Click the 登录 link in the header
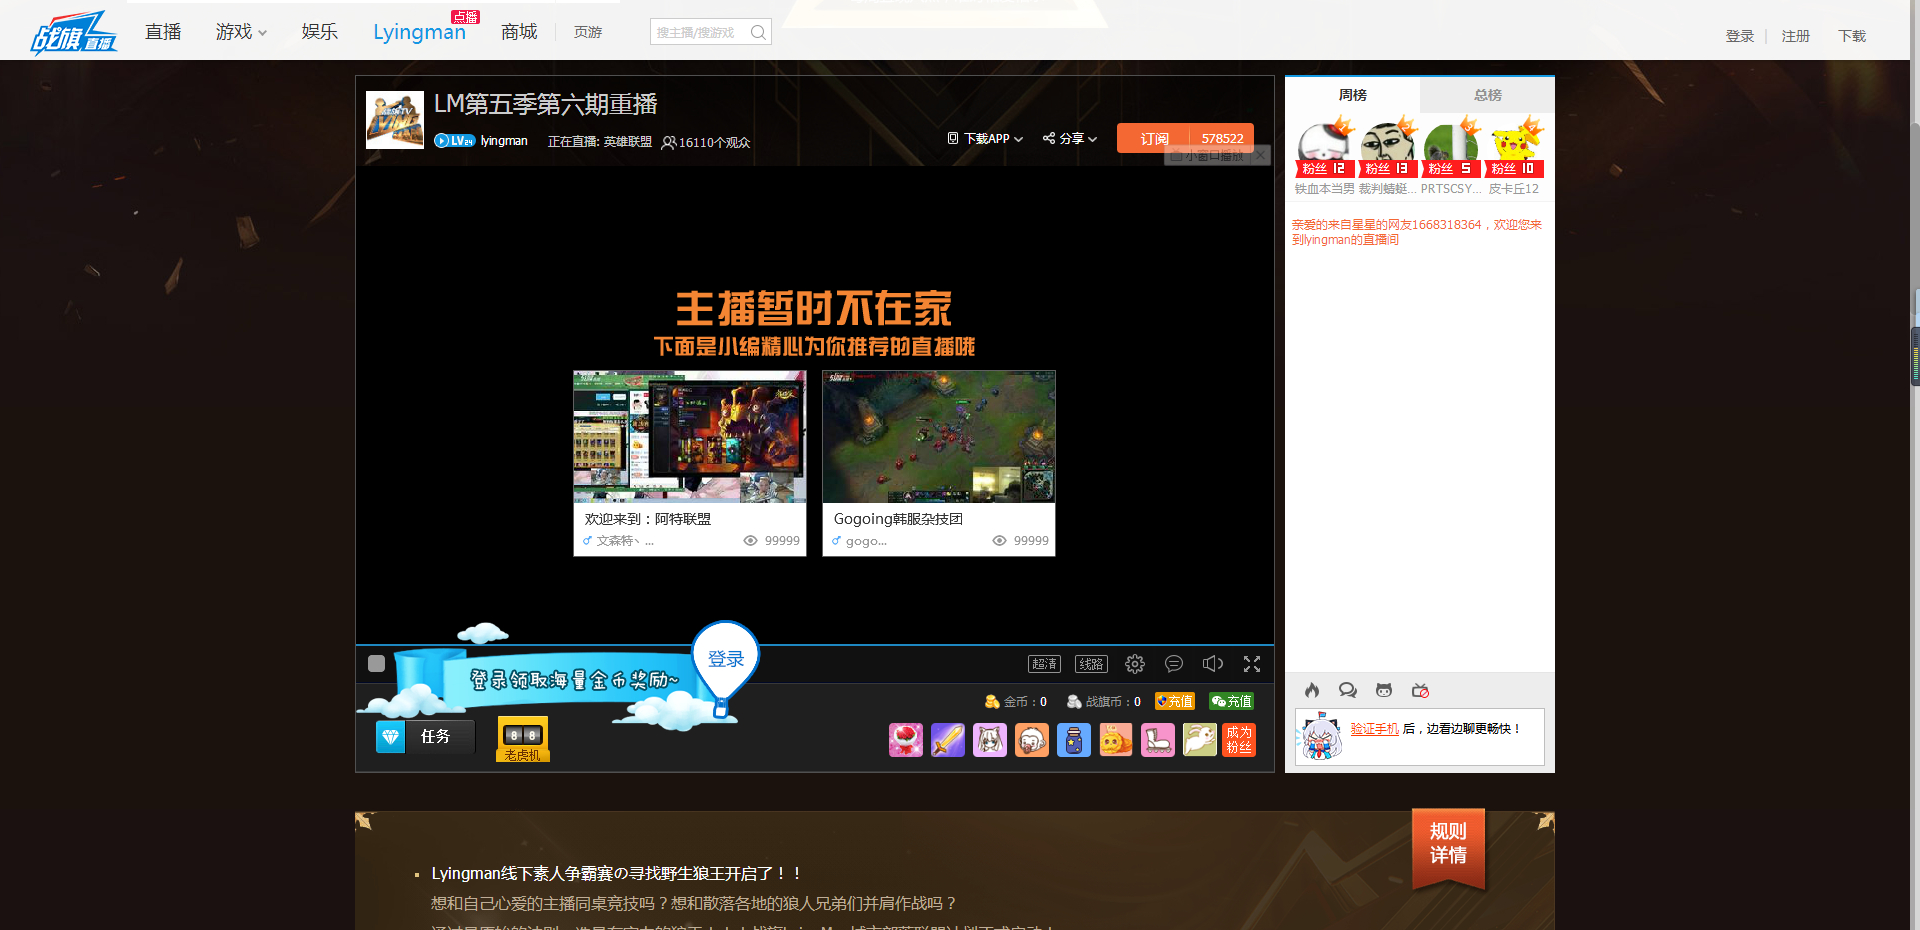1920x930 pixels. pyautogui.click(x=1740, y=36)
